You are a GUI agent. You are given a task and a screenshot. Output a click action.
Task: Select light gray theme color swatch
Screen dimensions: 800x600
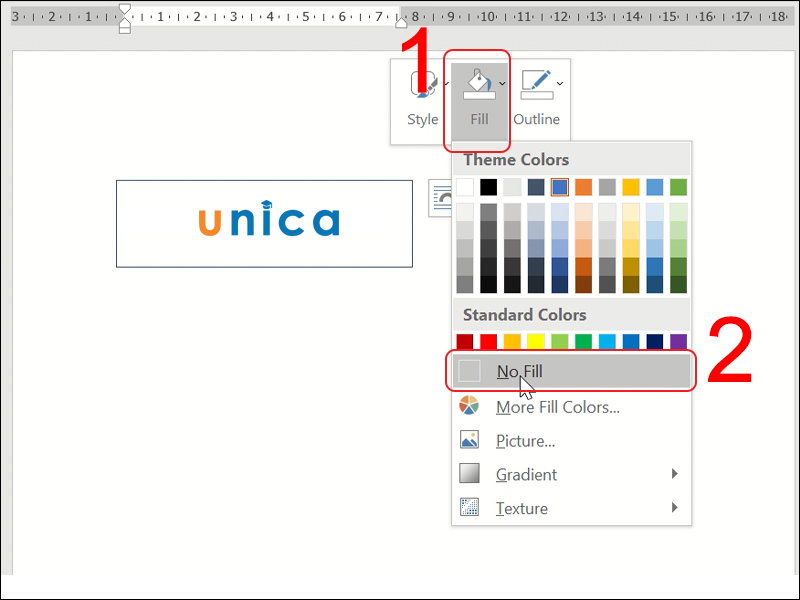(512, 187)
